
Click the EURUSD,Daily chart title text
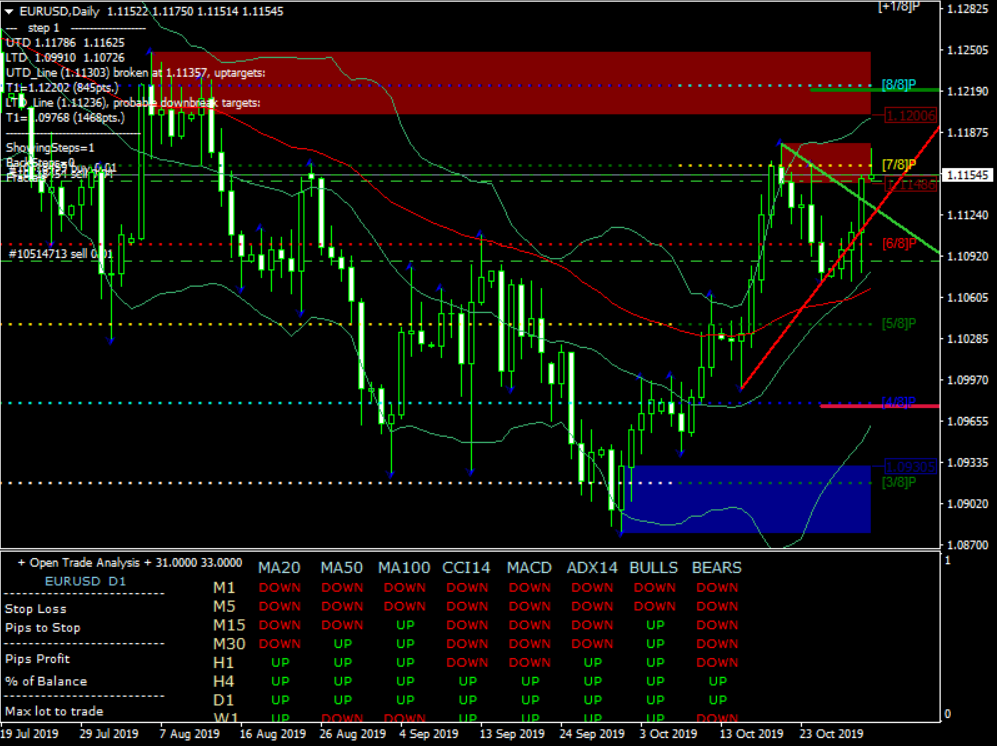[58, 11]
